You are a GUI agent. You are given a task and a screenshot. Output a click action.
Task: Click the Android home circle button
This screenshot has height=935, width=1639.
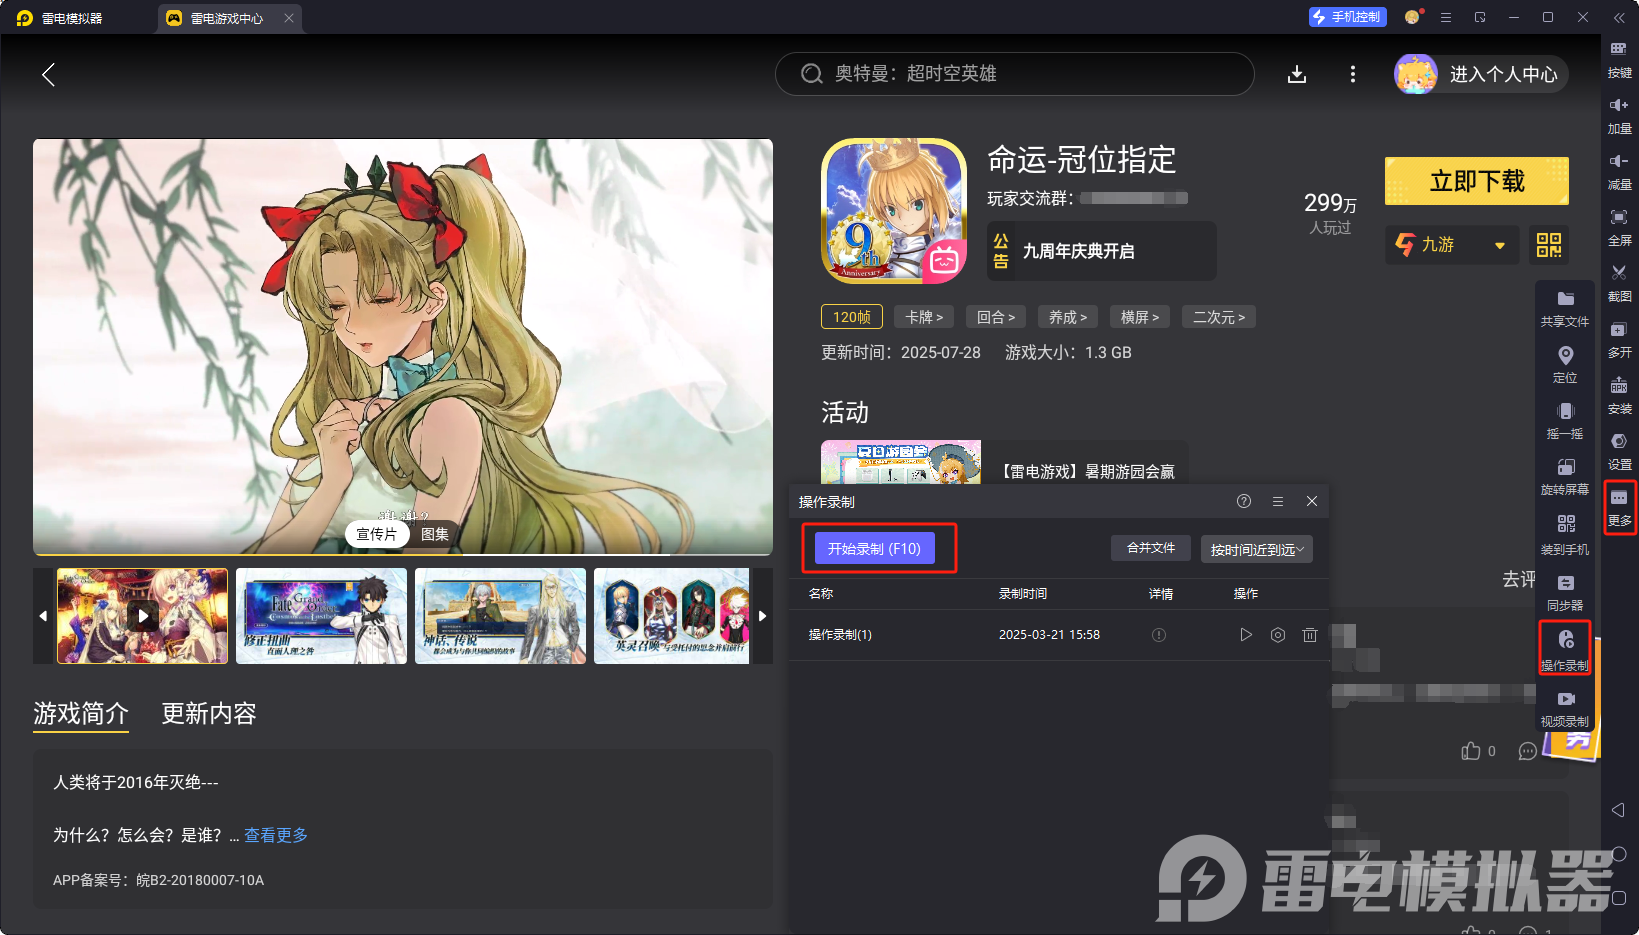(x=1618, y=854)
